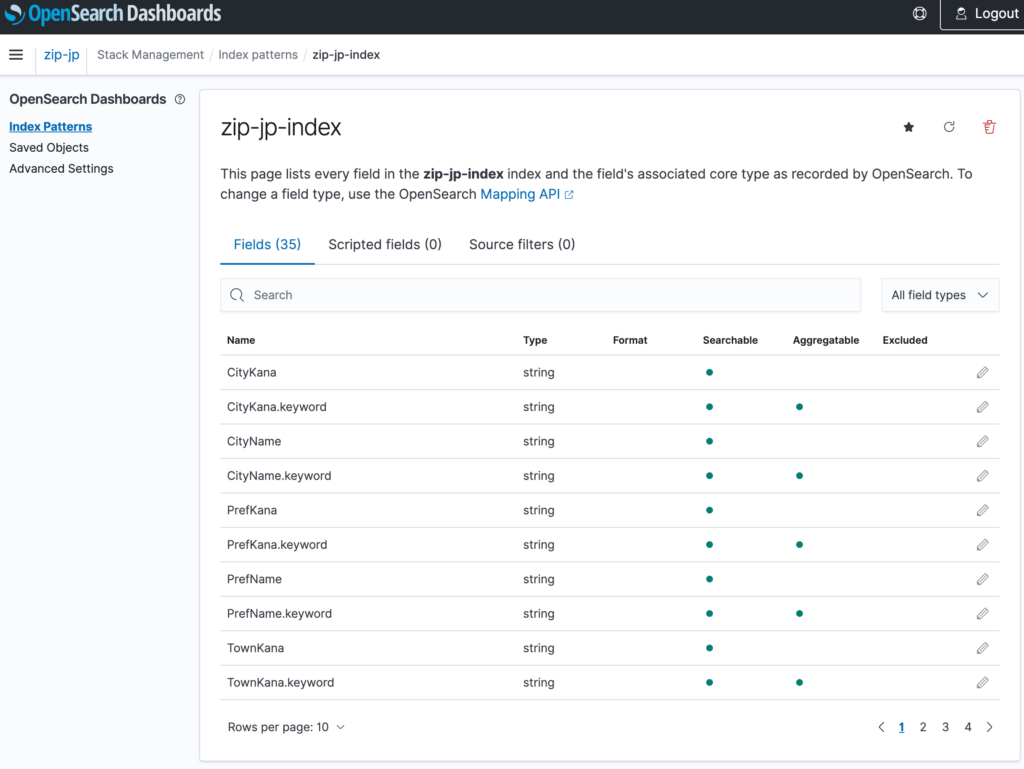Click the zip-jp-index breadcrumb
This screenshot has height=769, width=1024.
coord(346,55)
